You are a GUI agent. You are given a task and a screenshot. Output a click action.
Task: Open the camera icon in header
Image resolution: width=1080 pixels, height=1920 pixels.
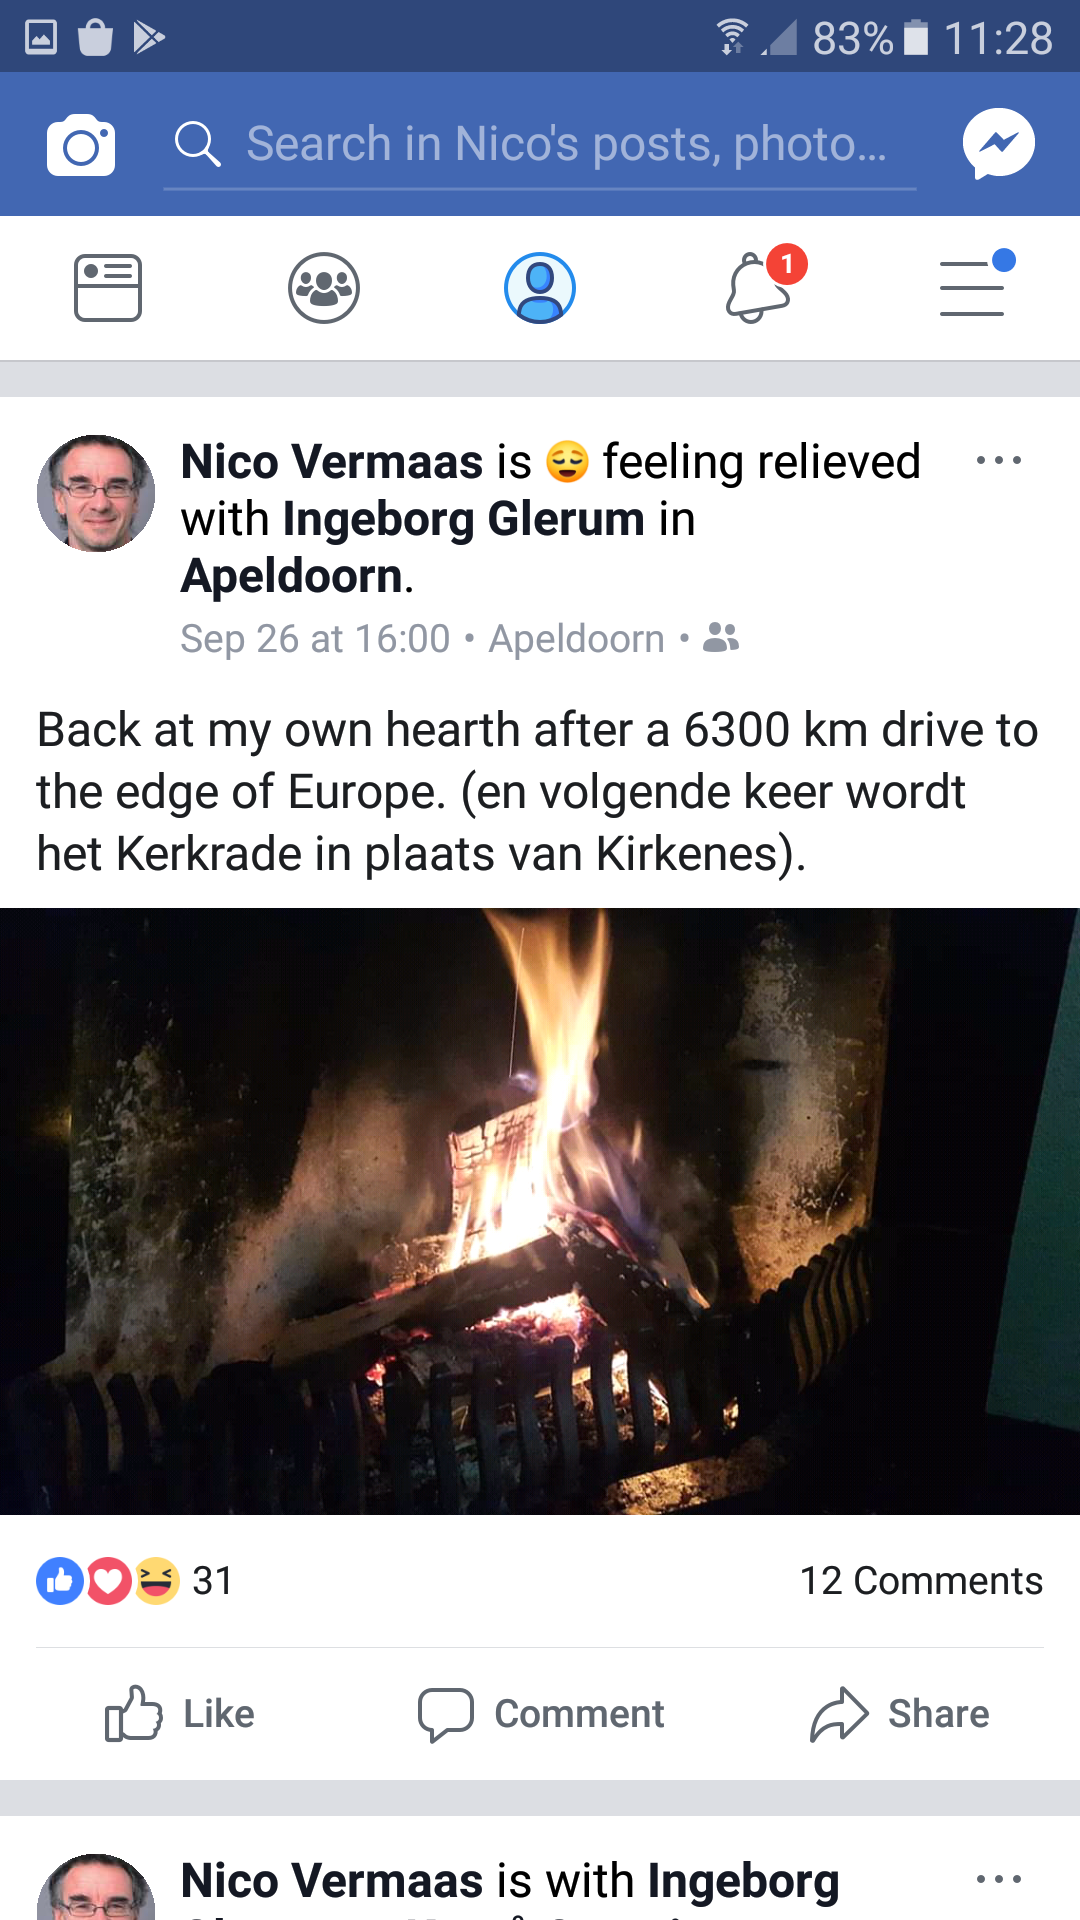point(81,145)
